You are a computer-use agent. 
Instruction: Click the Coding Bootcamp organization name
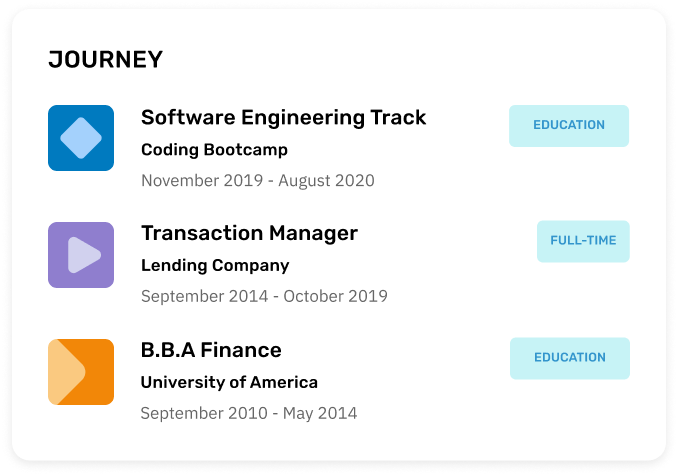click(214, 150)
